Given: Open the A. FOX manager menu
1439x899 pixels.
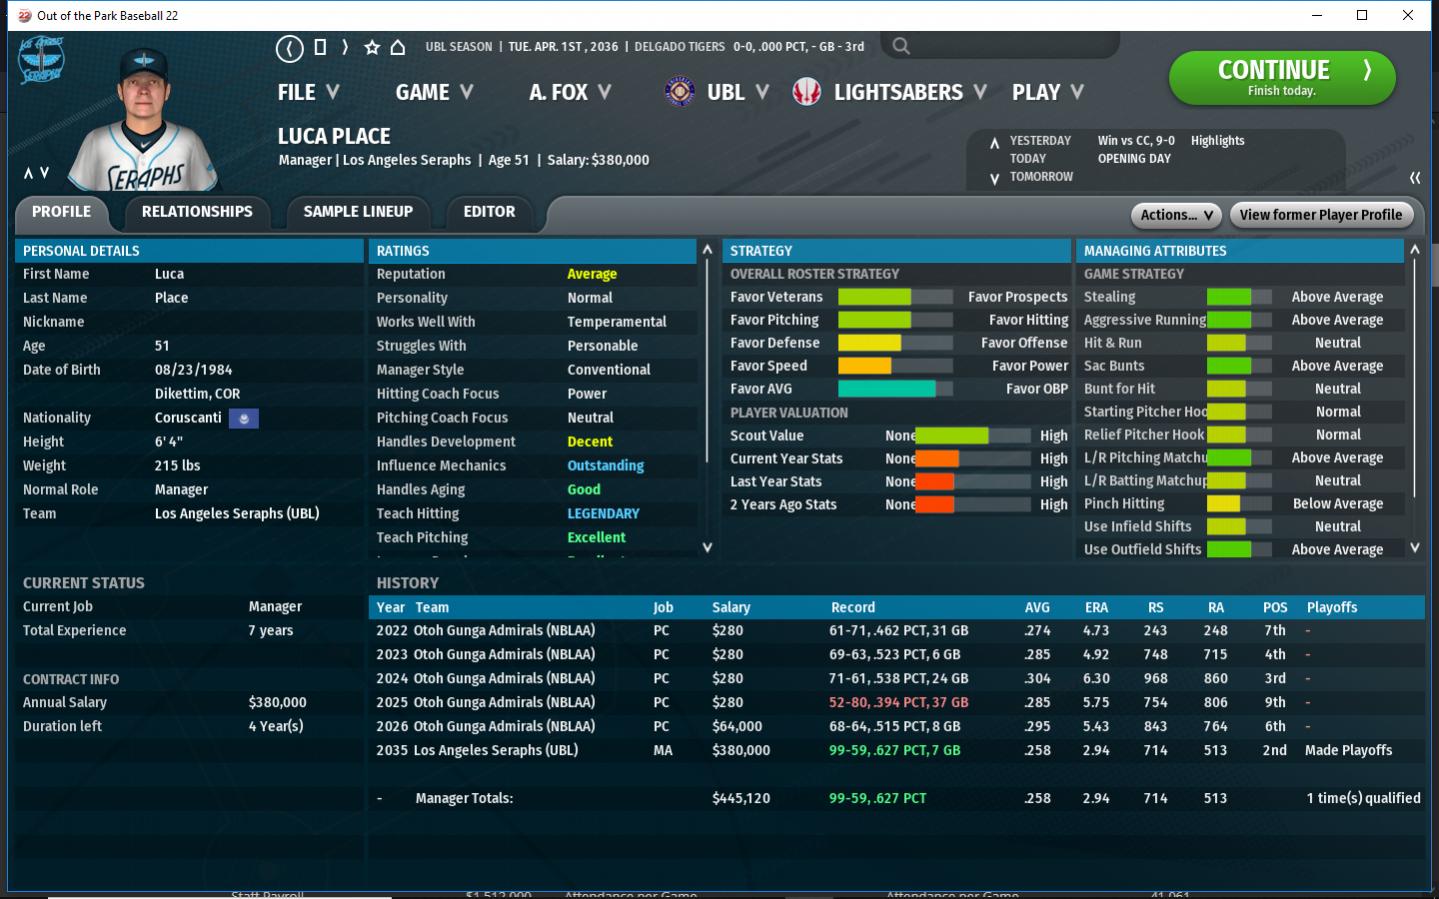Looking at the screenshot, I should click(570, 92).
